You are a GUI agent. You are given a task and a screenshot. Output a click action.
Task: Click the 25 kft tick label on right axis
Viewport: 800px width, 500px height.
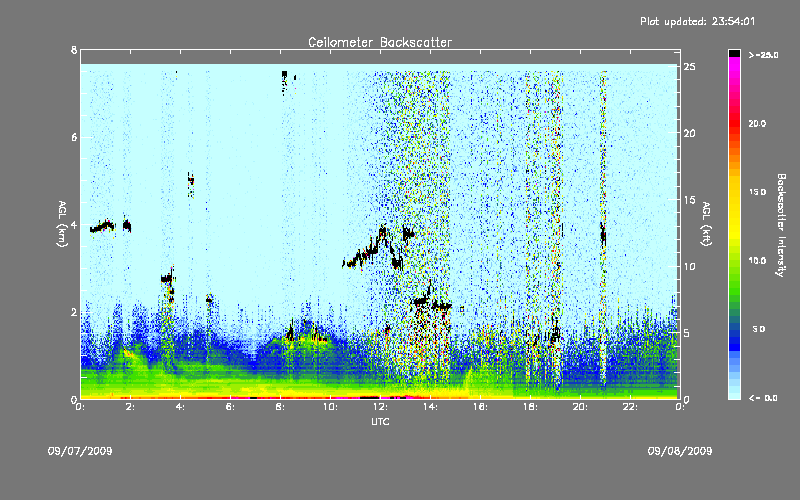pos(689,67)
